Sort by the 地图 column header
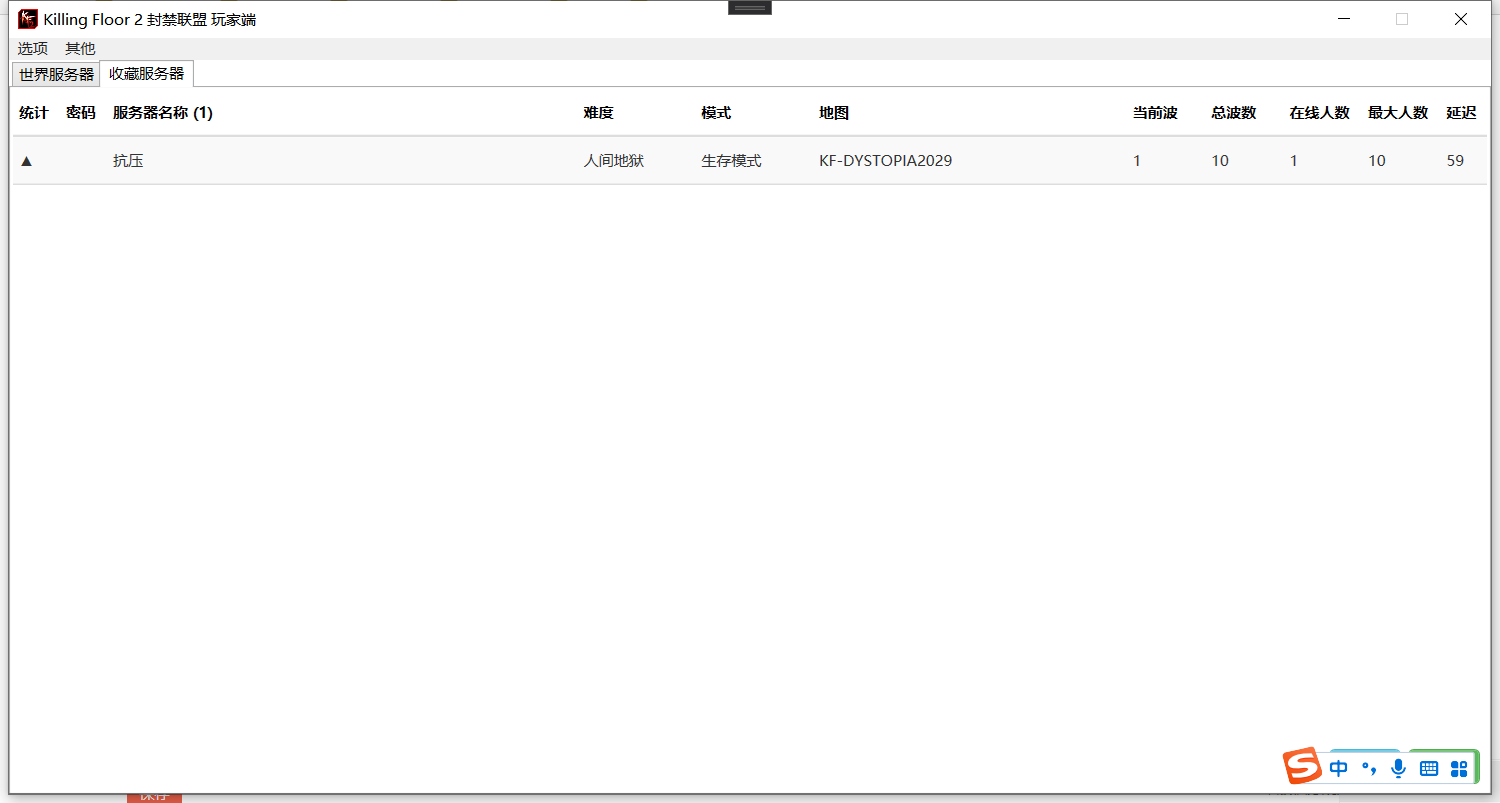Image resolution: width=1500 pixels, height=803 pixels. pyautogui.click(x=834, y=113)
